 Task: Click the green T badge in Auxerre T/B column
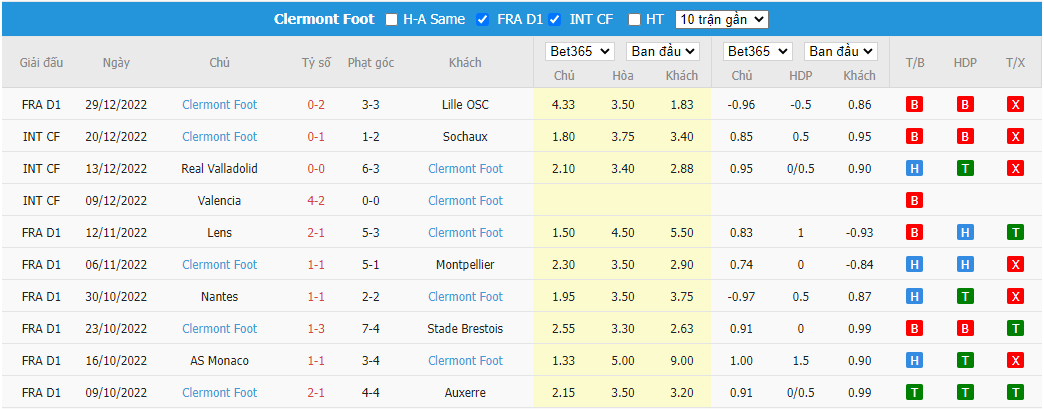tap(914, 392)
